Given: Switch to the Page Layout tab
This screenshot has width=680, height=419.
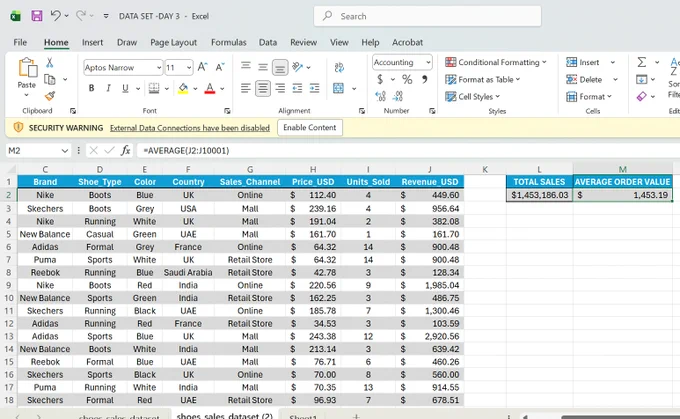Looking at the screenshot, I should tap(173, 42).
